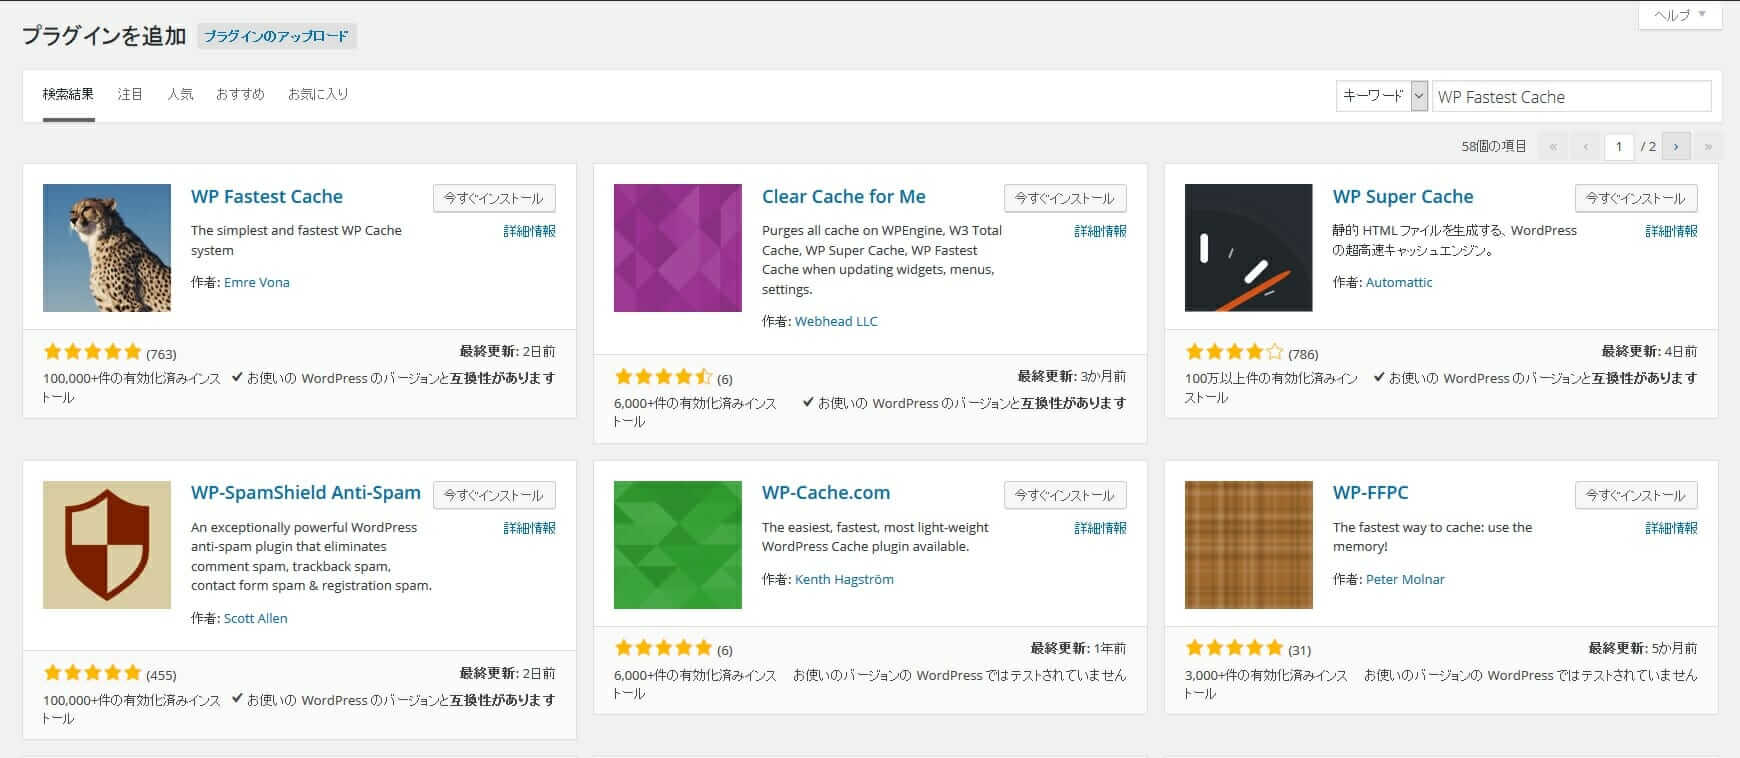
Task: Open the WP-SpamShield Anti-Spam title link
Action: pyautogui.click(x=306, y=493)
